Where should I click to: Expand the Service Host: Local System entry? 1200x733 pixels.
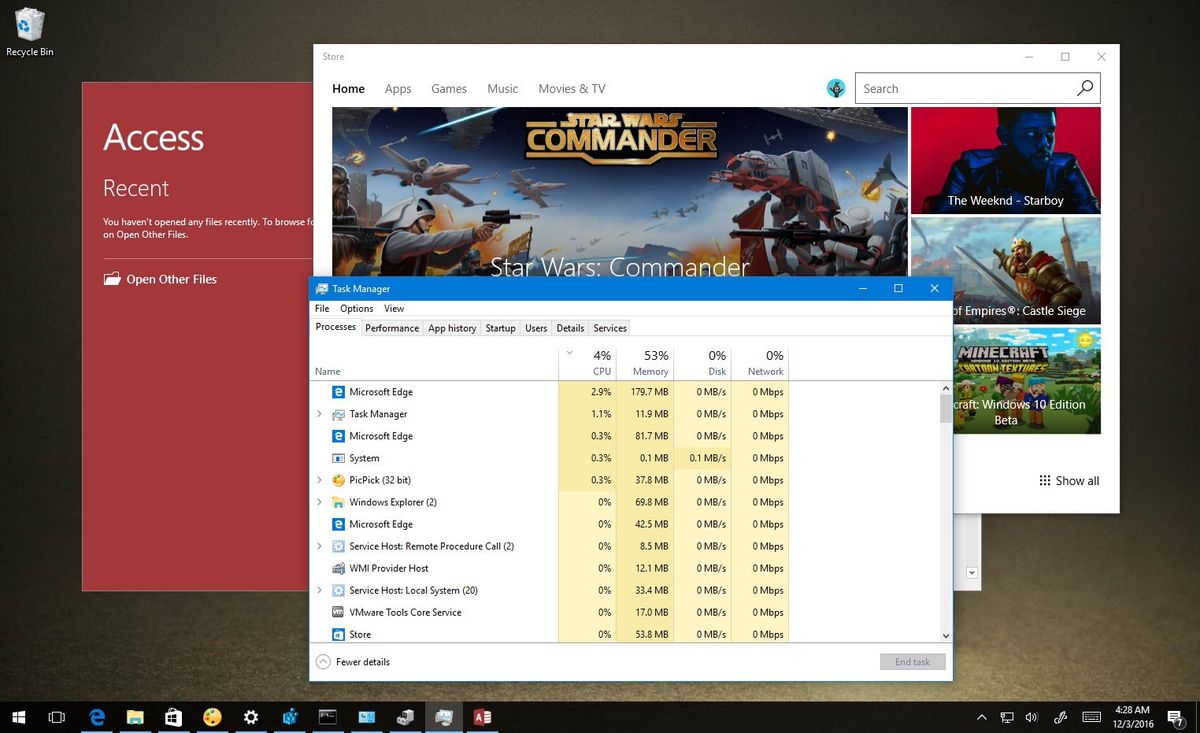pyautogui.click(x=319, y=590)
